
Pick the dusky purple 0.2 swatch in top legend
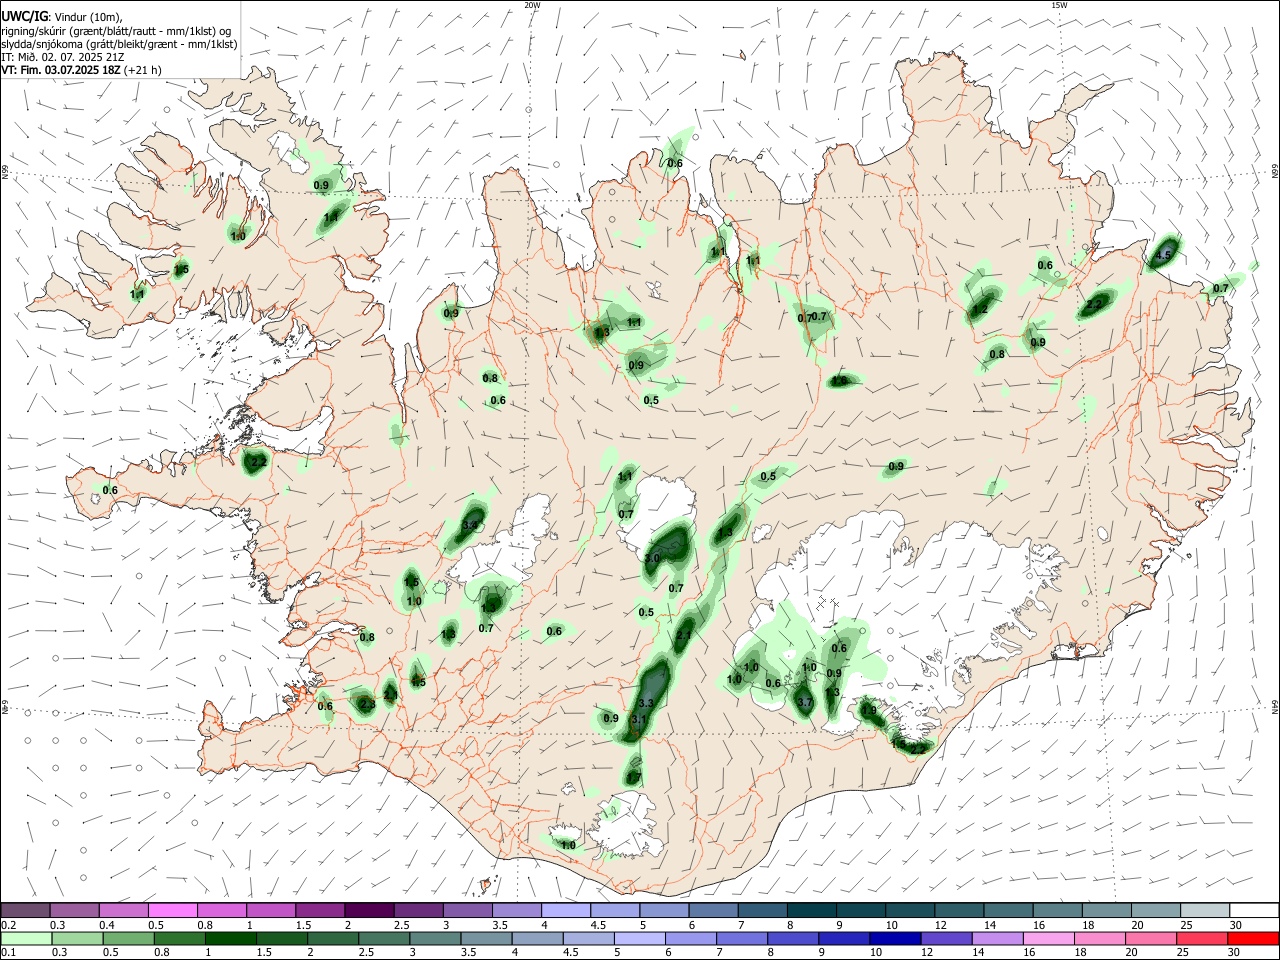(x=25, y=910)
